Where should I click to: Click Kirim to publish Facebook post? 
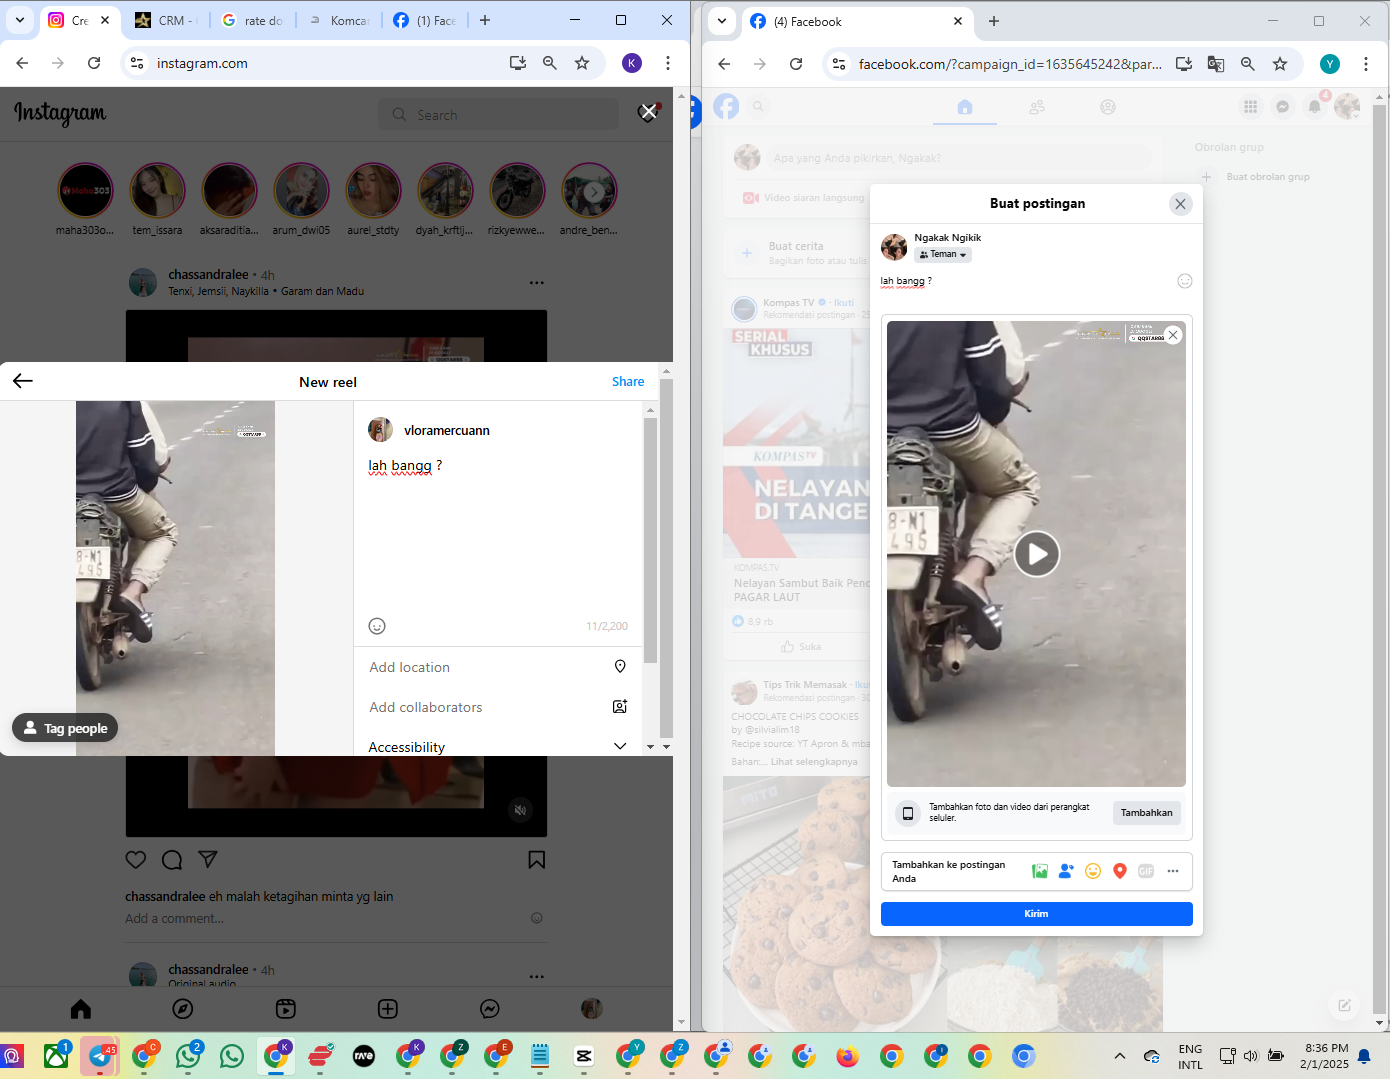1037,914
